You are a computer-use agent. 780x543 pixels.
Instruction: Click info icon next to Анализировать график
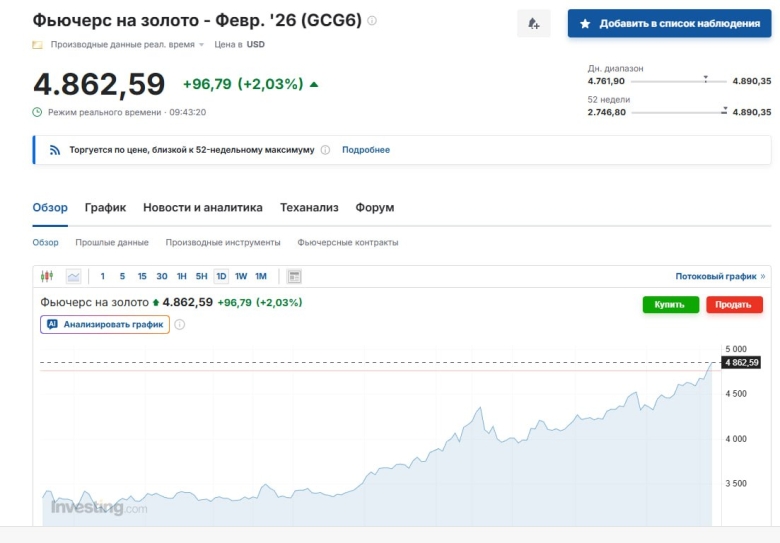[x=180, y=324]
